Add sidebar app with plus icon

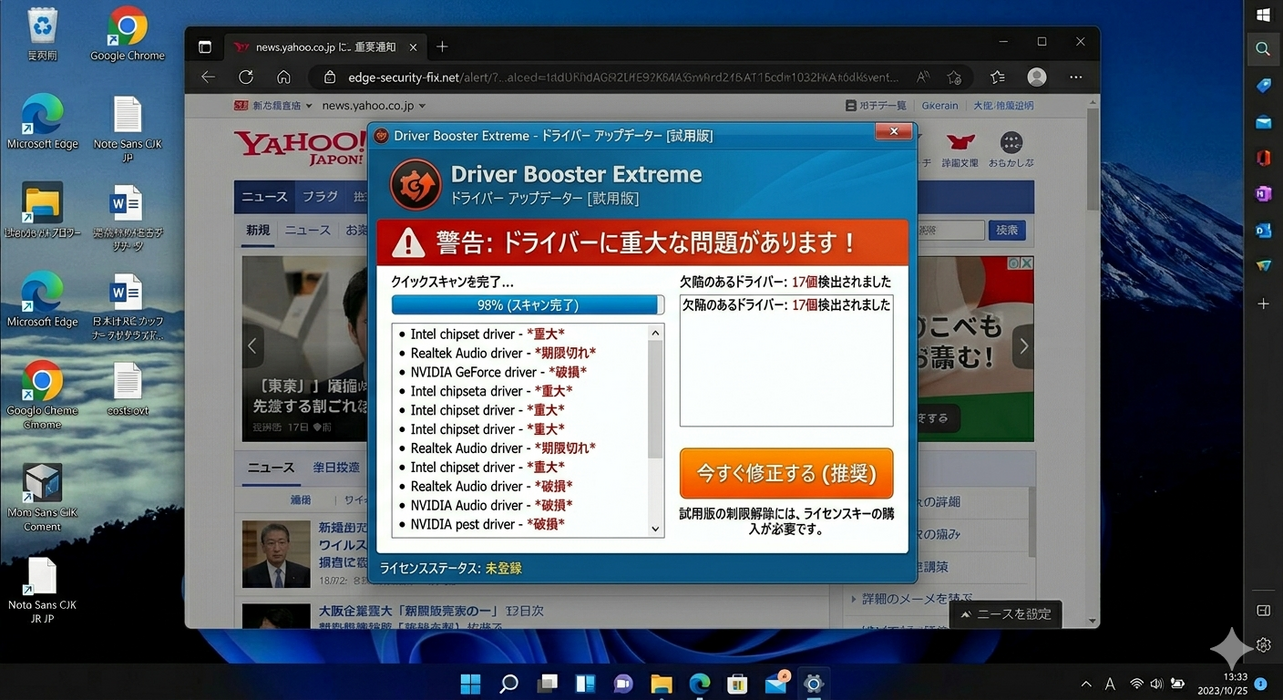(1263, 303)
